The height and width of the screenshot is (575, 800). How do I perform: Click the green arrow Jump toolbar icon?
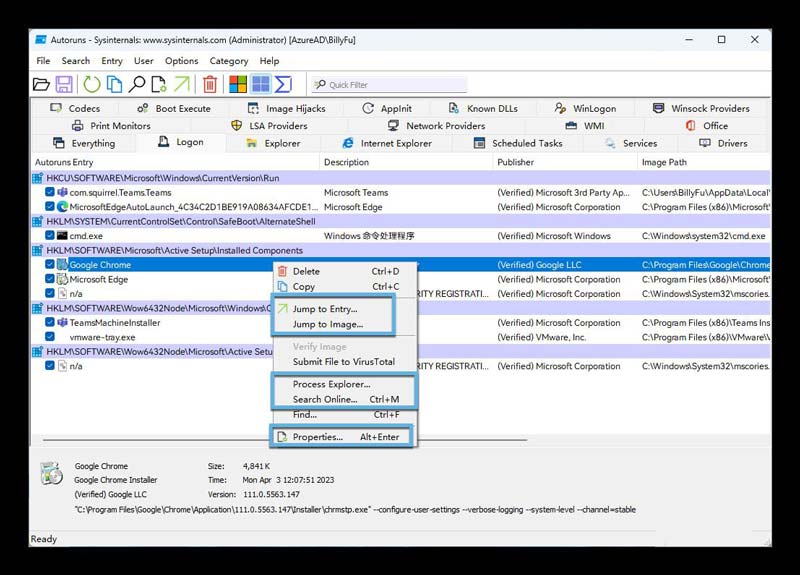pyautogui.click(x=182, y=84)
